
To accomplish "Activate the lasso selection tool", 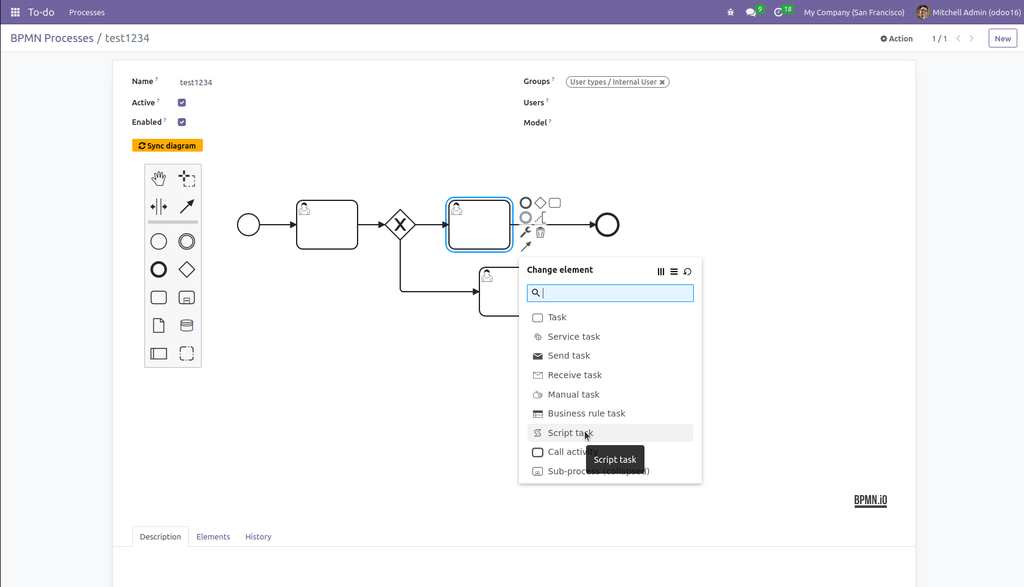I will [x=187, y=178].
